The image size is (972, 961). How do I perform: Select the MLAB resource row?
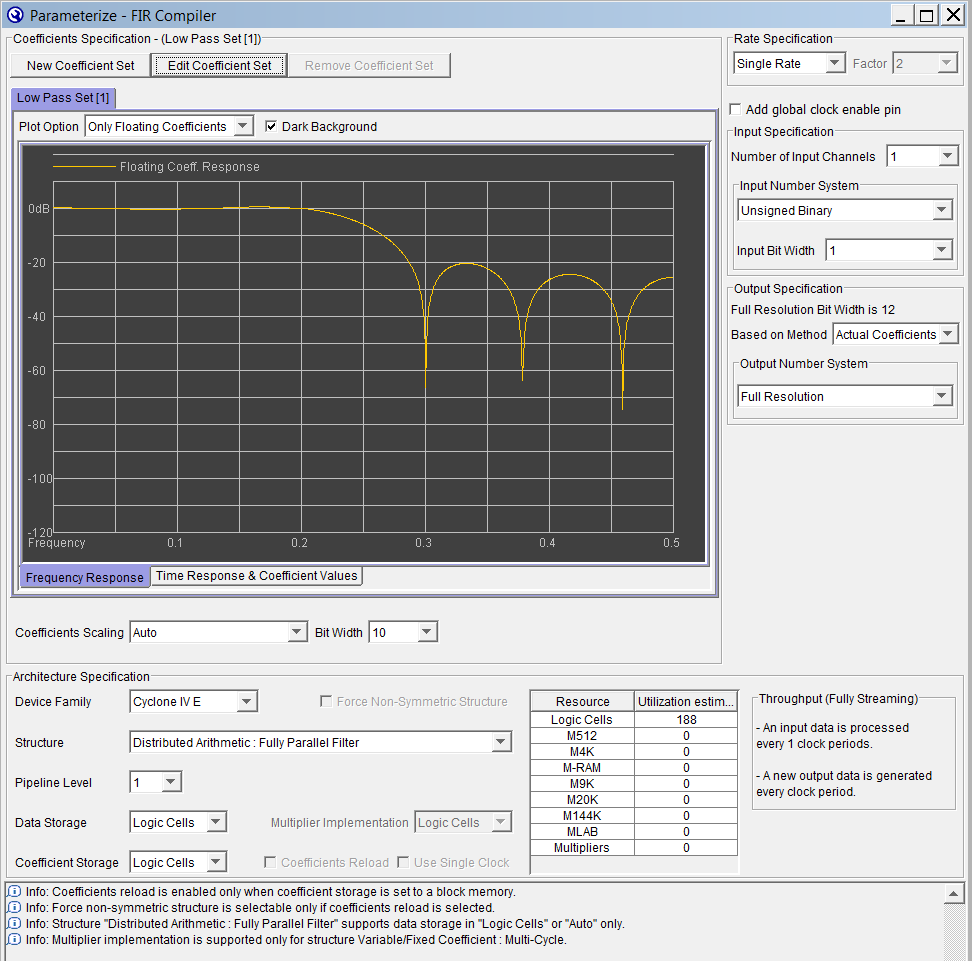click(x=634, y=831)
